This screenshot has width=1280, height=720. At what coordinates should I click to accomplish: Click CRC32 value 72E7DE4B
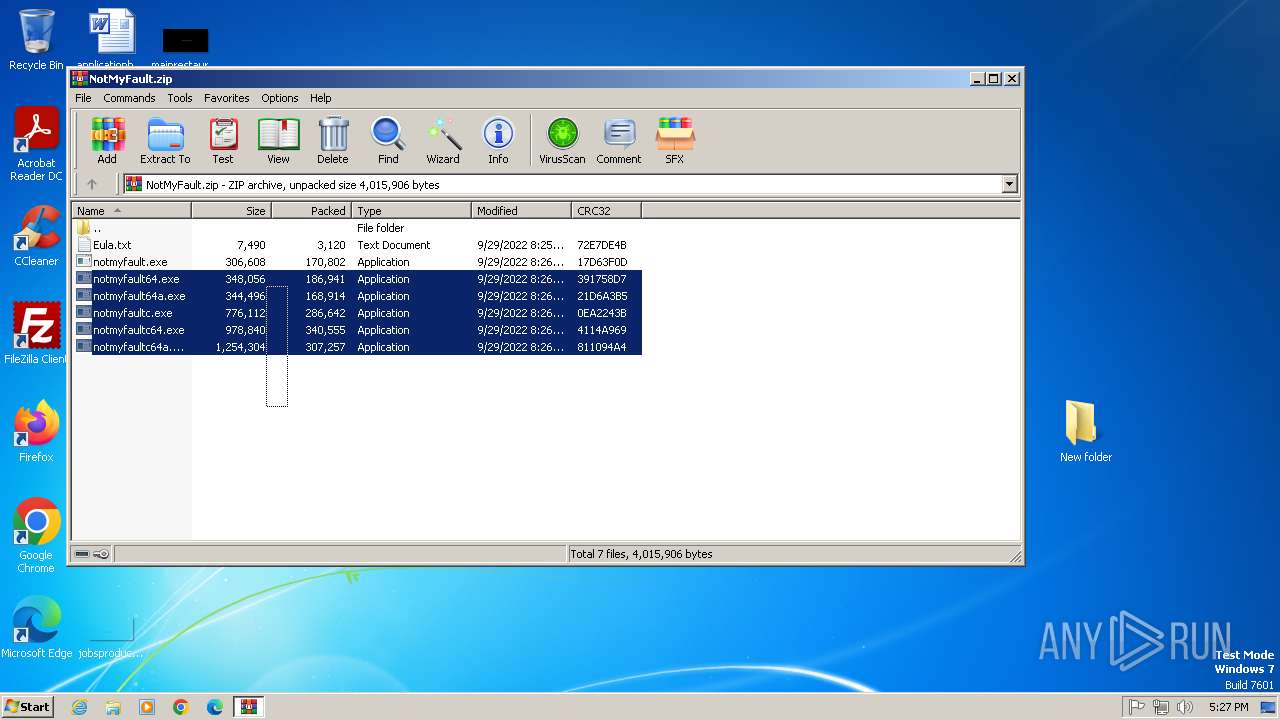tap(602, 245)
